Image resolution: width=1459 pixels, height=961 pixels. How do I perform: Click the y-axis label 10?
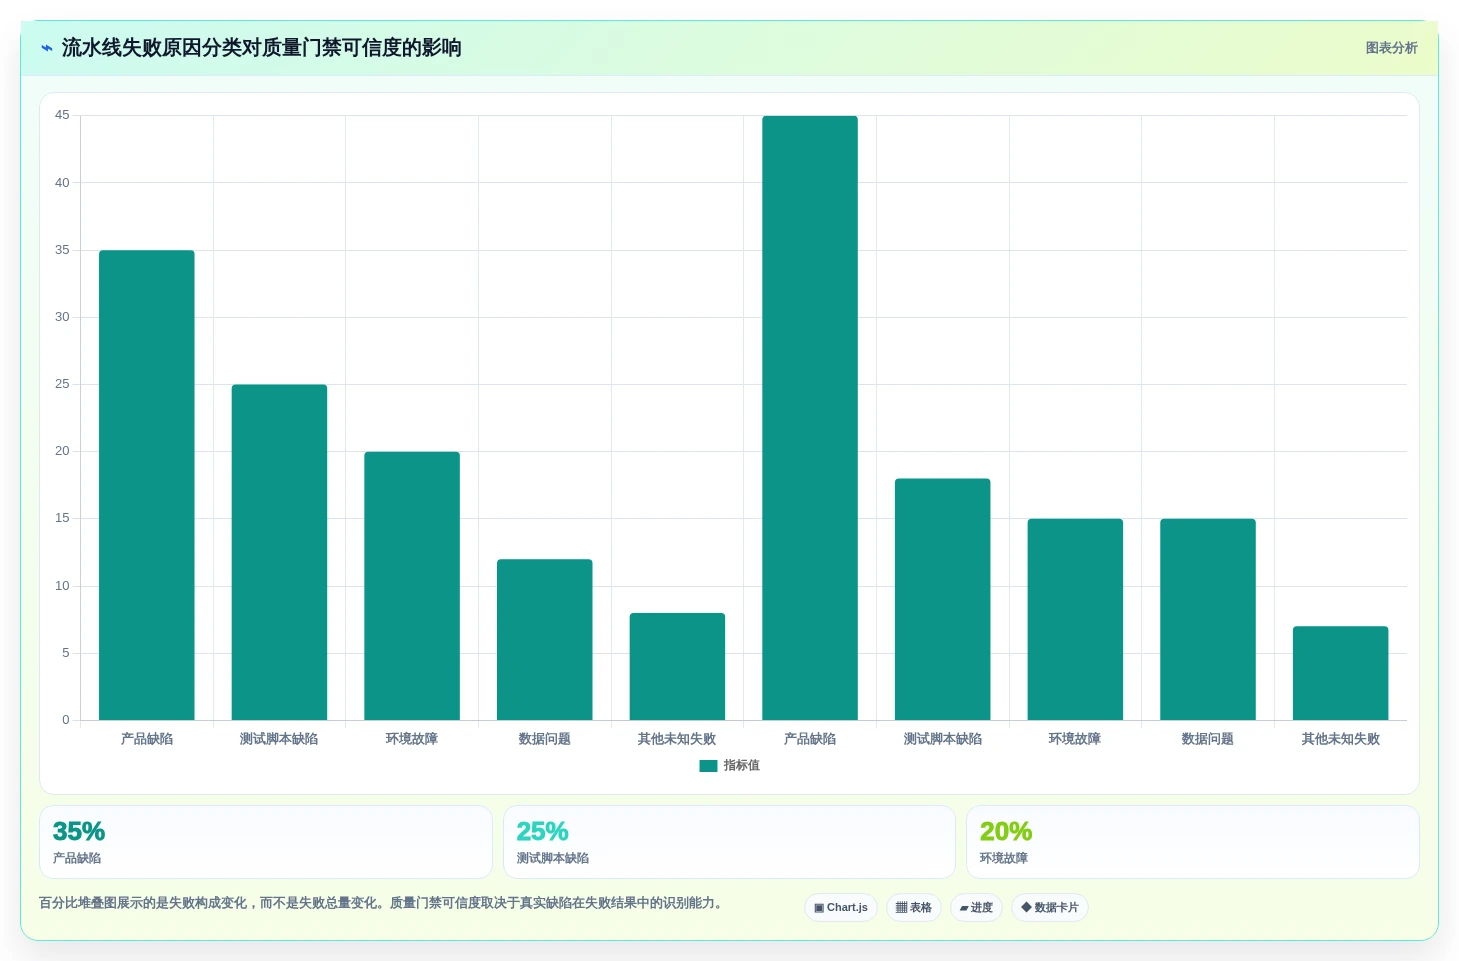(x=62, y=586)
